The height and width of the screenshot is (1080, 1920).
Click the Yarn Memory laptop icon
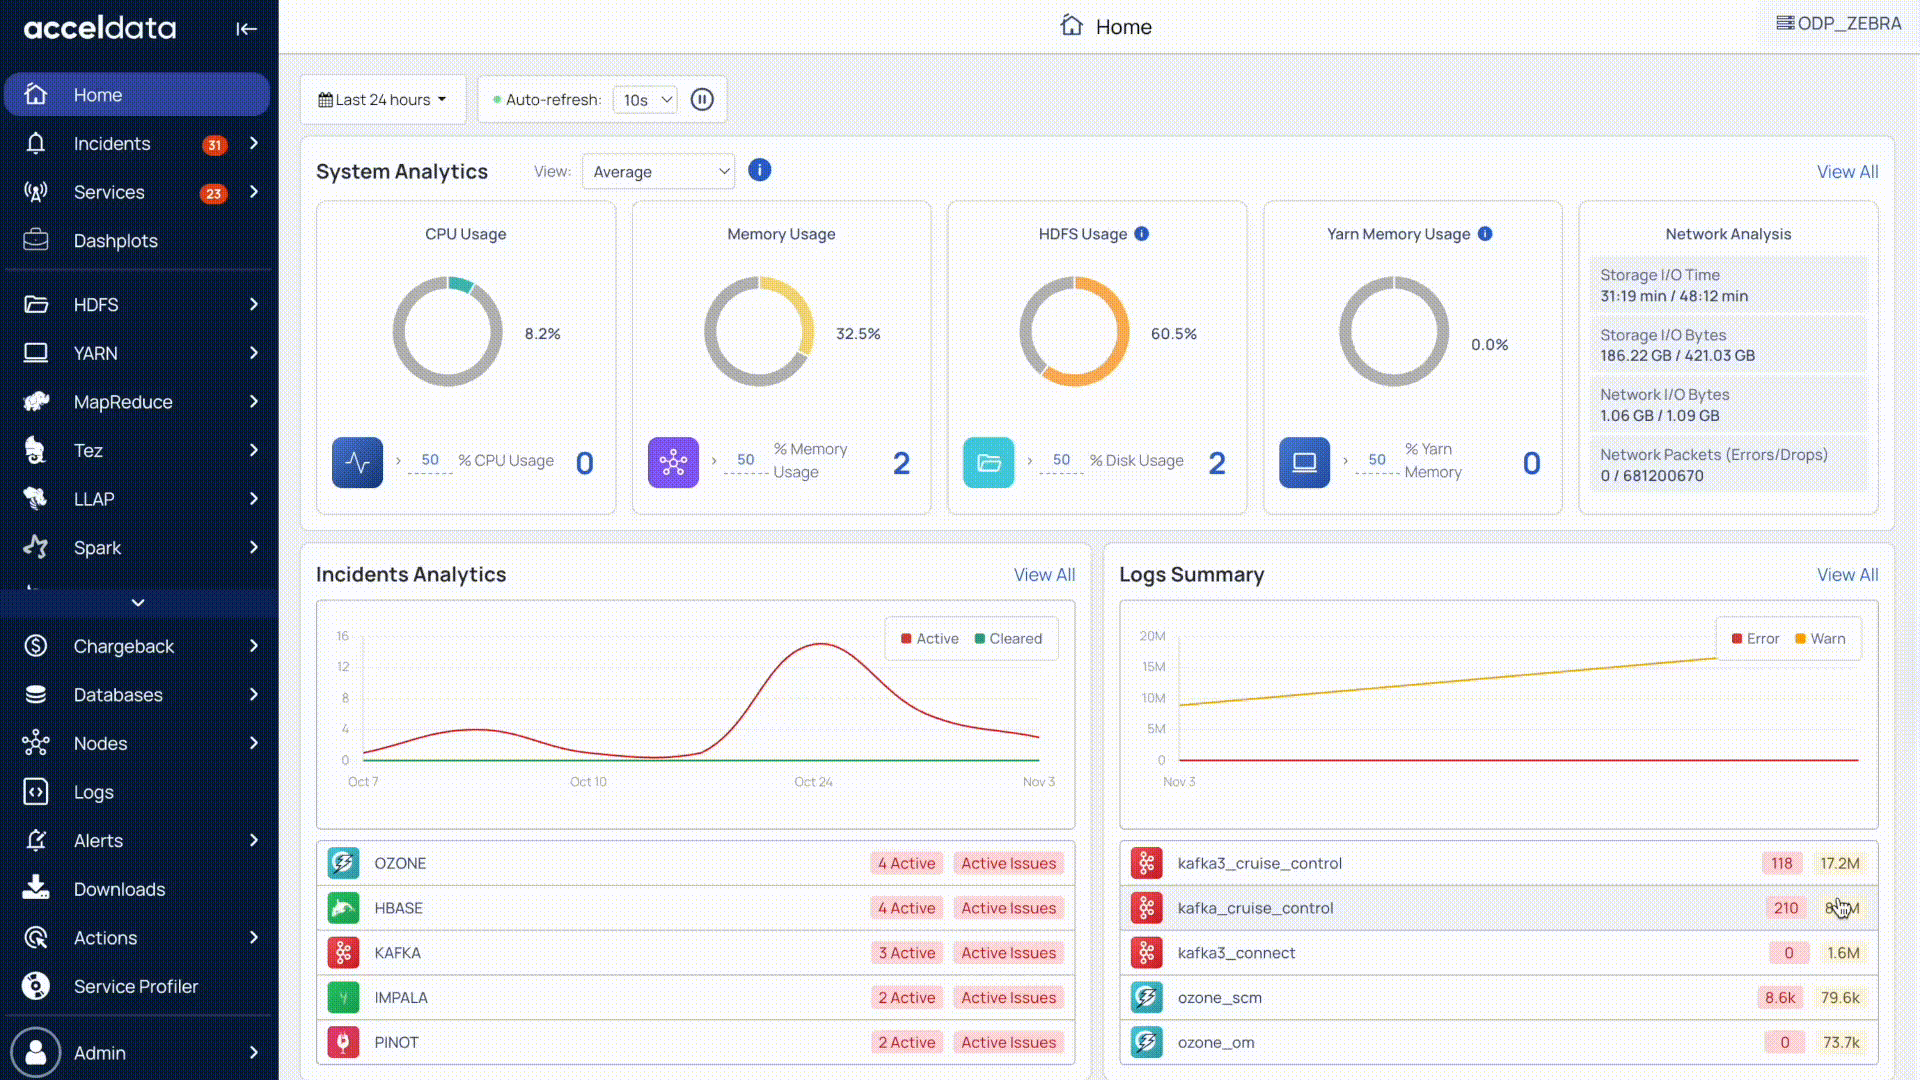tap(1304, 463)
